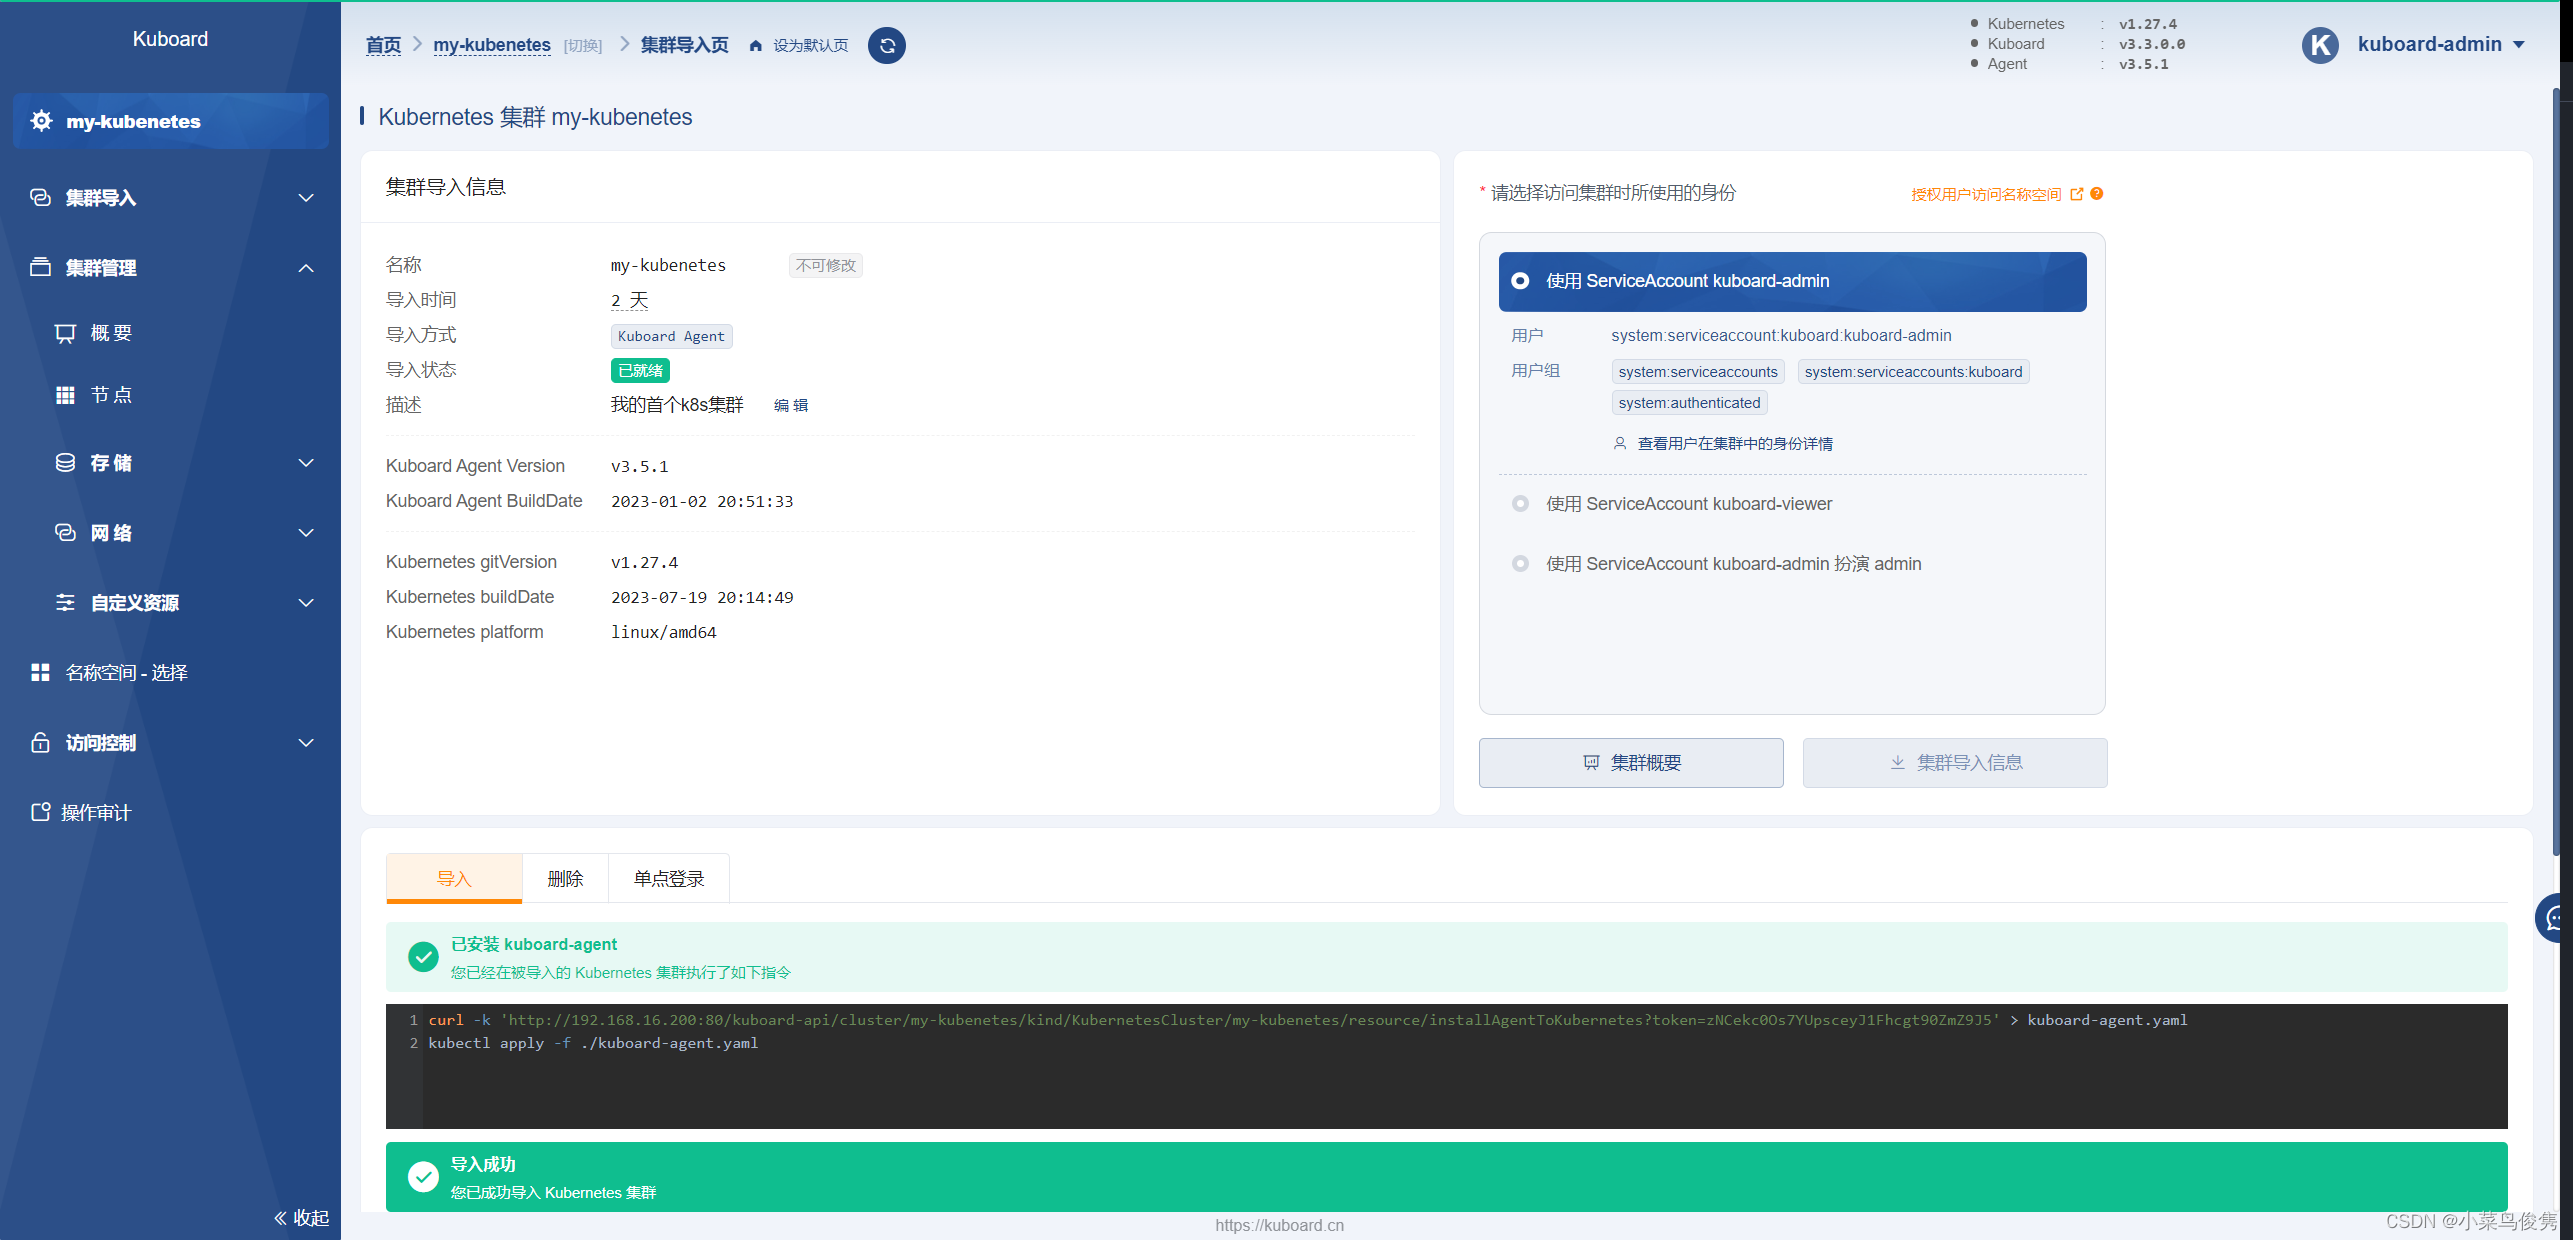Expand the 访问控制 menu chevron
This screenshot has height=1240, width=2573.
click(306, 743)
